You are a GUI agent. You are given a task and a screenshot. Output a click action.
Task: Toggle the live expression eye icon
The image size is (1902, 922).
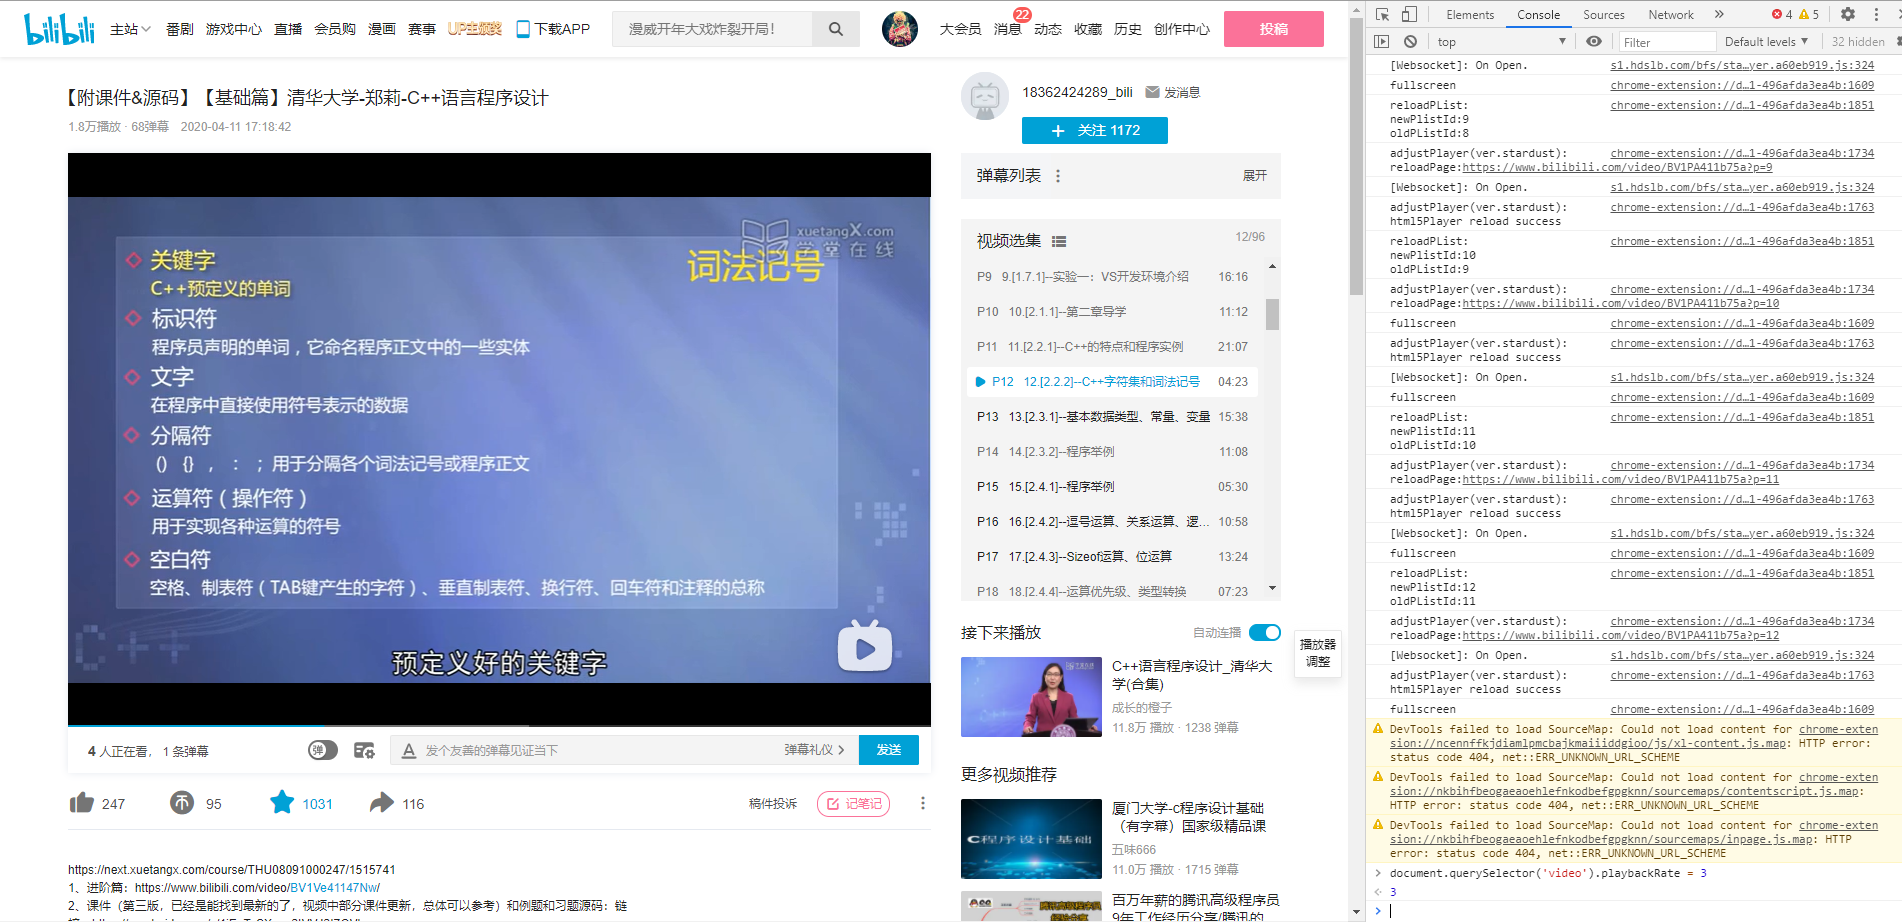pos(1594,41)
